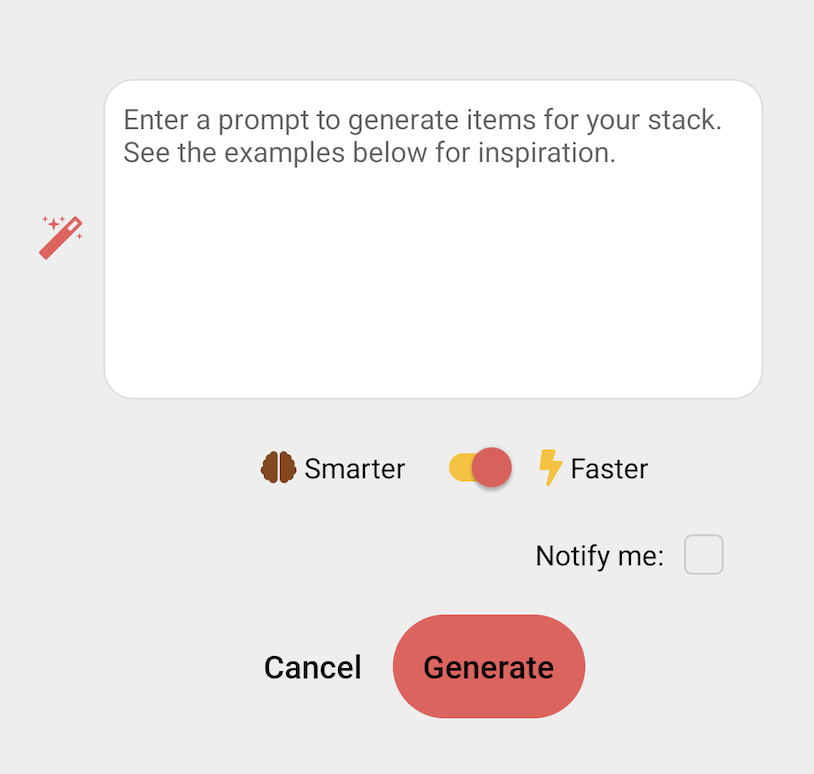Click the brown brain icon
Viewport: 814px width, 774px height.
click(278, 468)
